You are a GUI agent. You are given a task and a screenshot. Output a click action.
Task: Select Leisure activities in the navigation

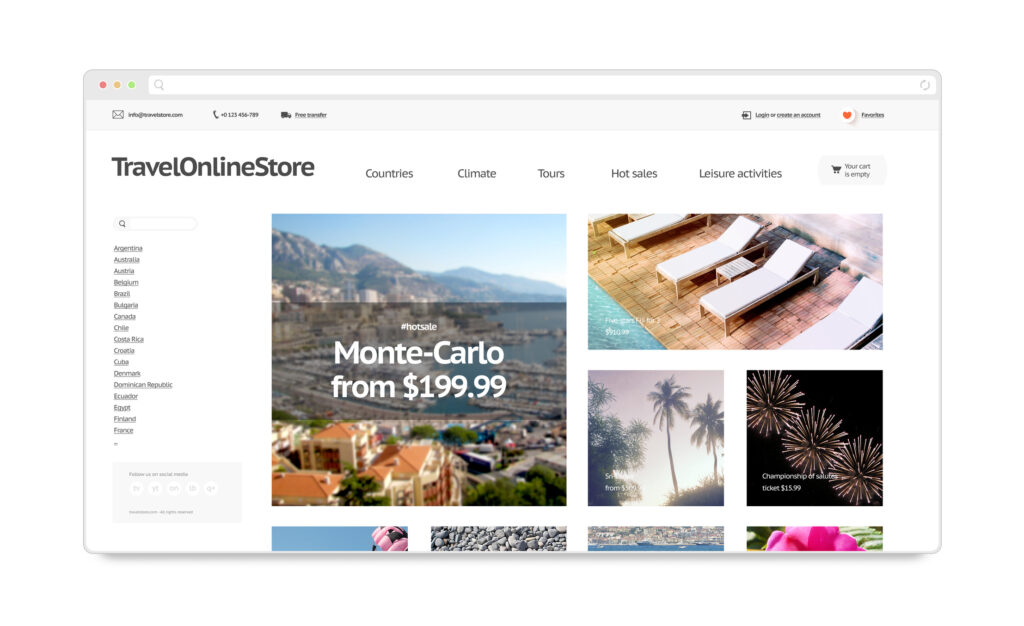[740, 174]
